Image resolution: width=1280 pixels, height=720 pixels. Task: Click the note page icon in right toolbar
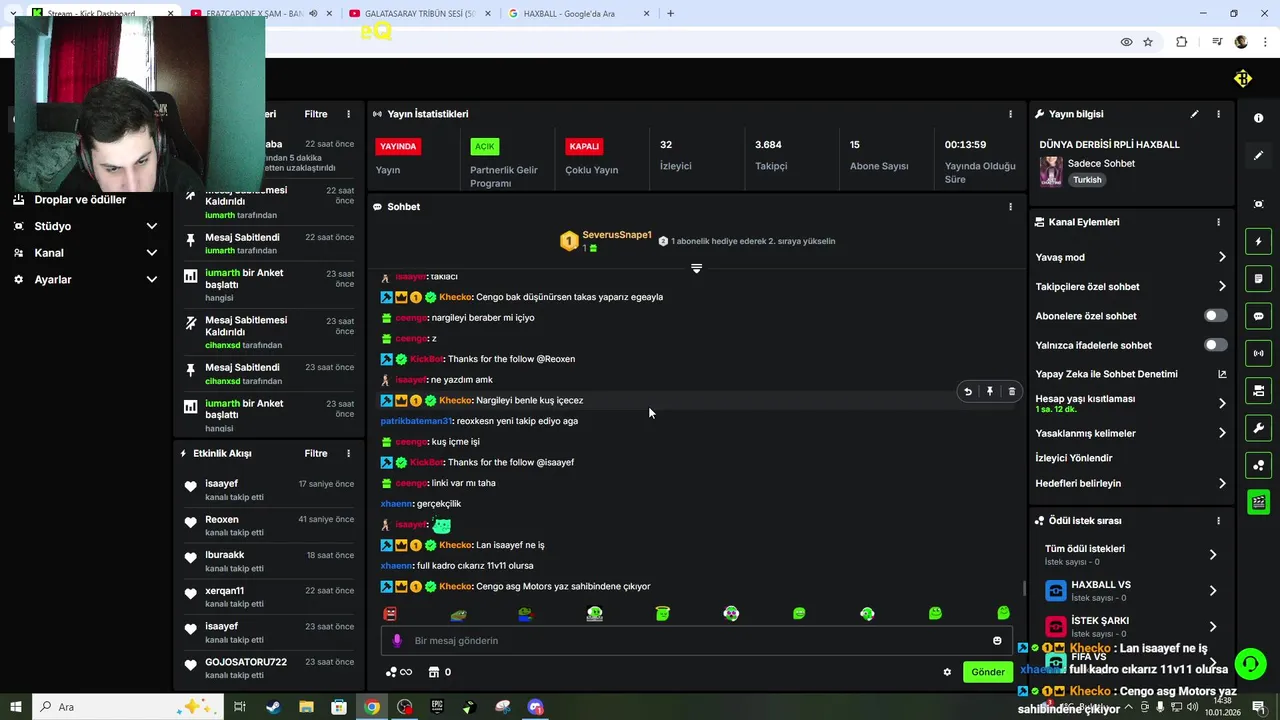pos(1258,278)
